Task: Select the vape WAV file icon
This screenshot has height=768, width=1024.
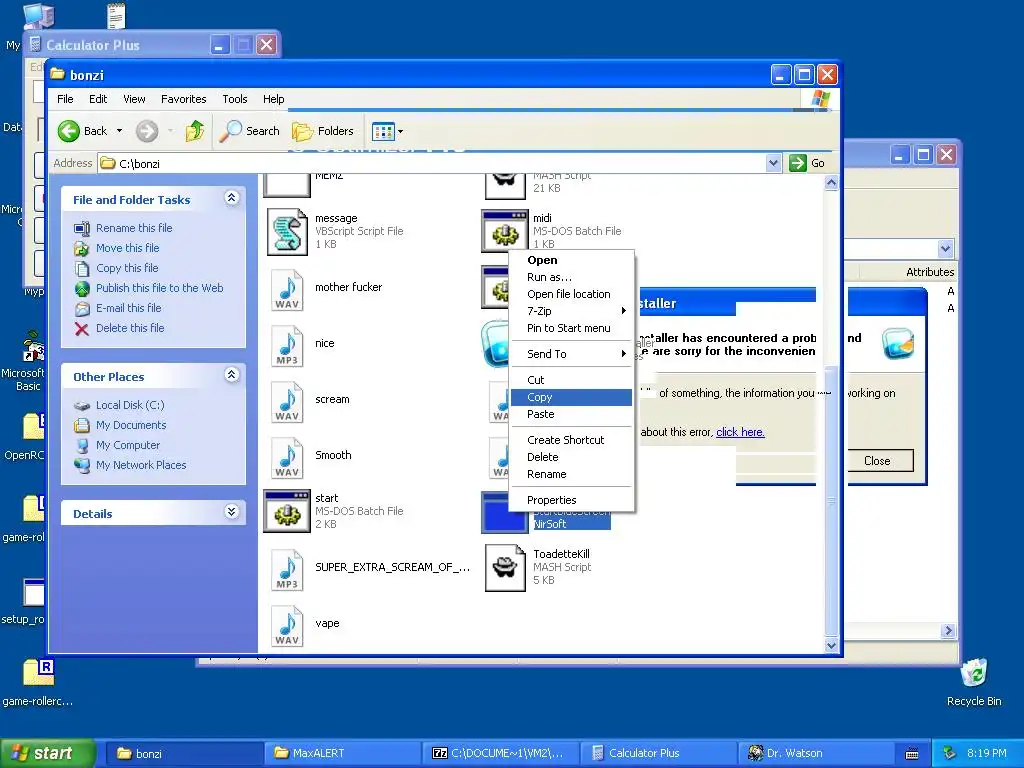Action: [x=287, y=626]
